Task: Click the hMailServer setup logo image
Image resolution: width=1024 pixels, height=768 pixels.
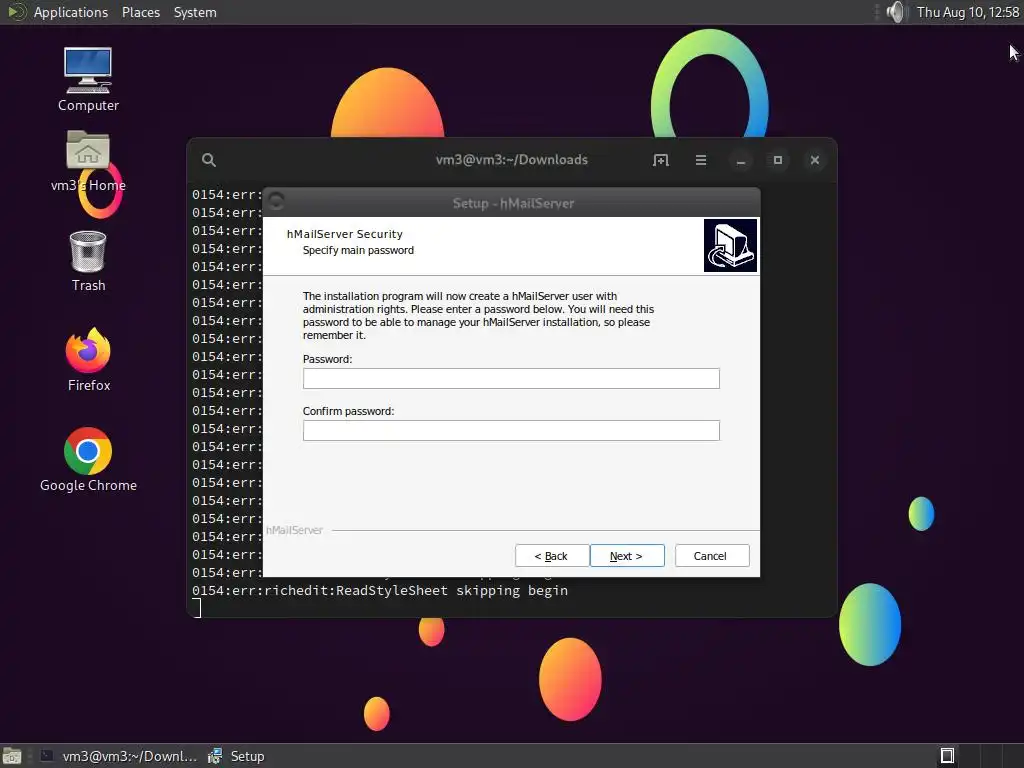Action: click(730, 246)
